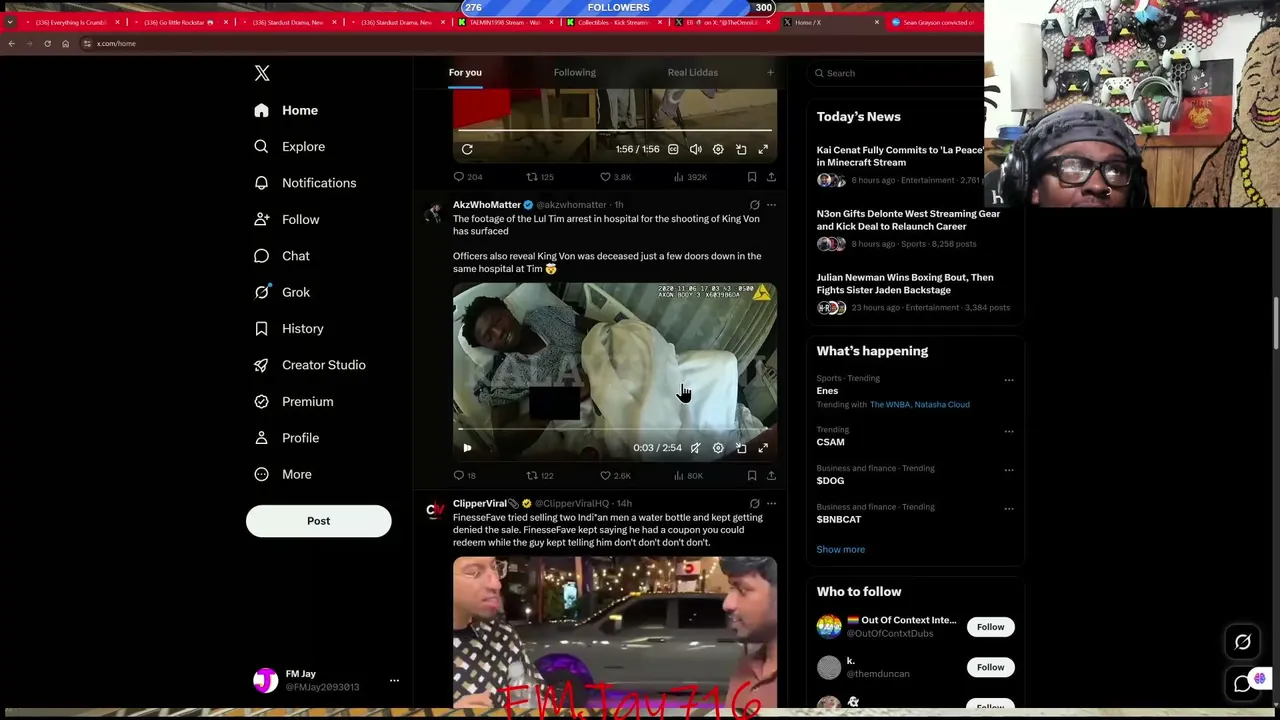Screen dimensions: 1280x720
Task: Open the Notifications page
Action: click(305, 183)
